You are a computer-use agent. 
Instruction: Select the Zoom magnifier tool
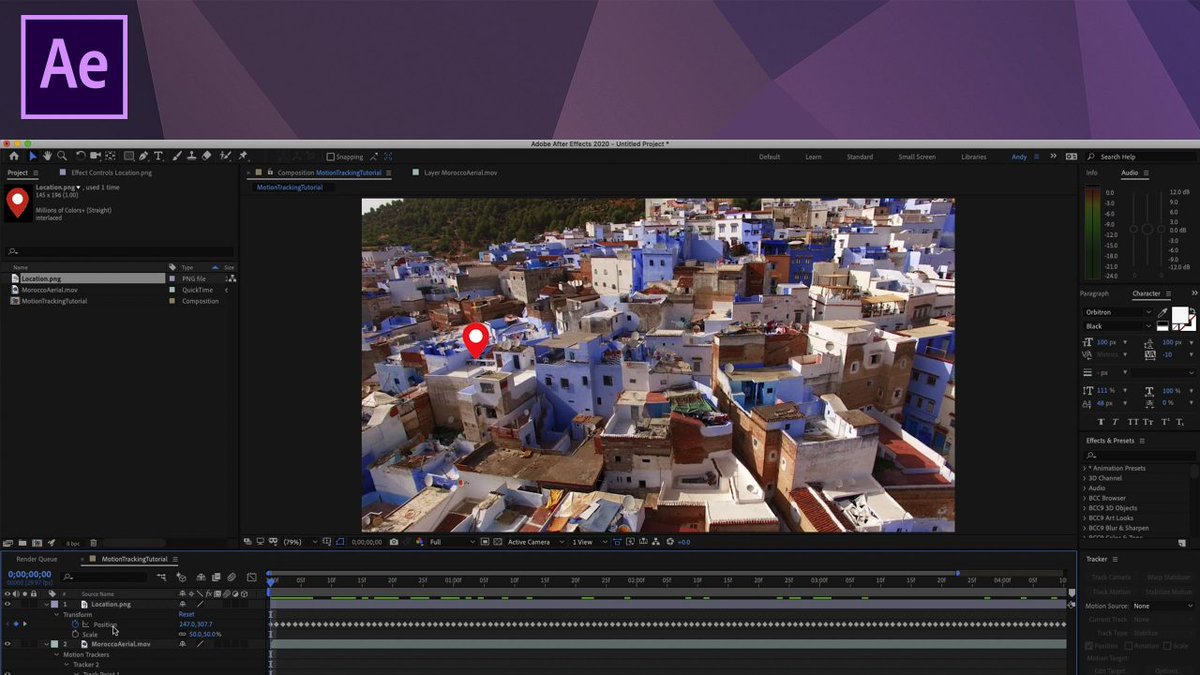click(x=61, y=157)
